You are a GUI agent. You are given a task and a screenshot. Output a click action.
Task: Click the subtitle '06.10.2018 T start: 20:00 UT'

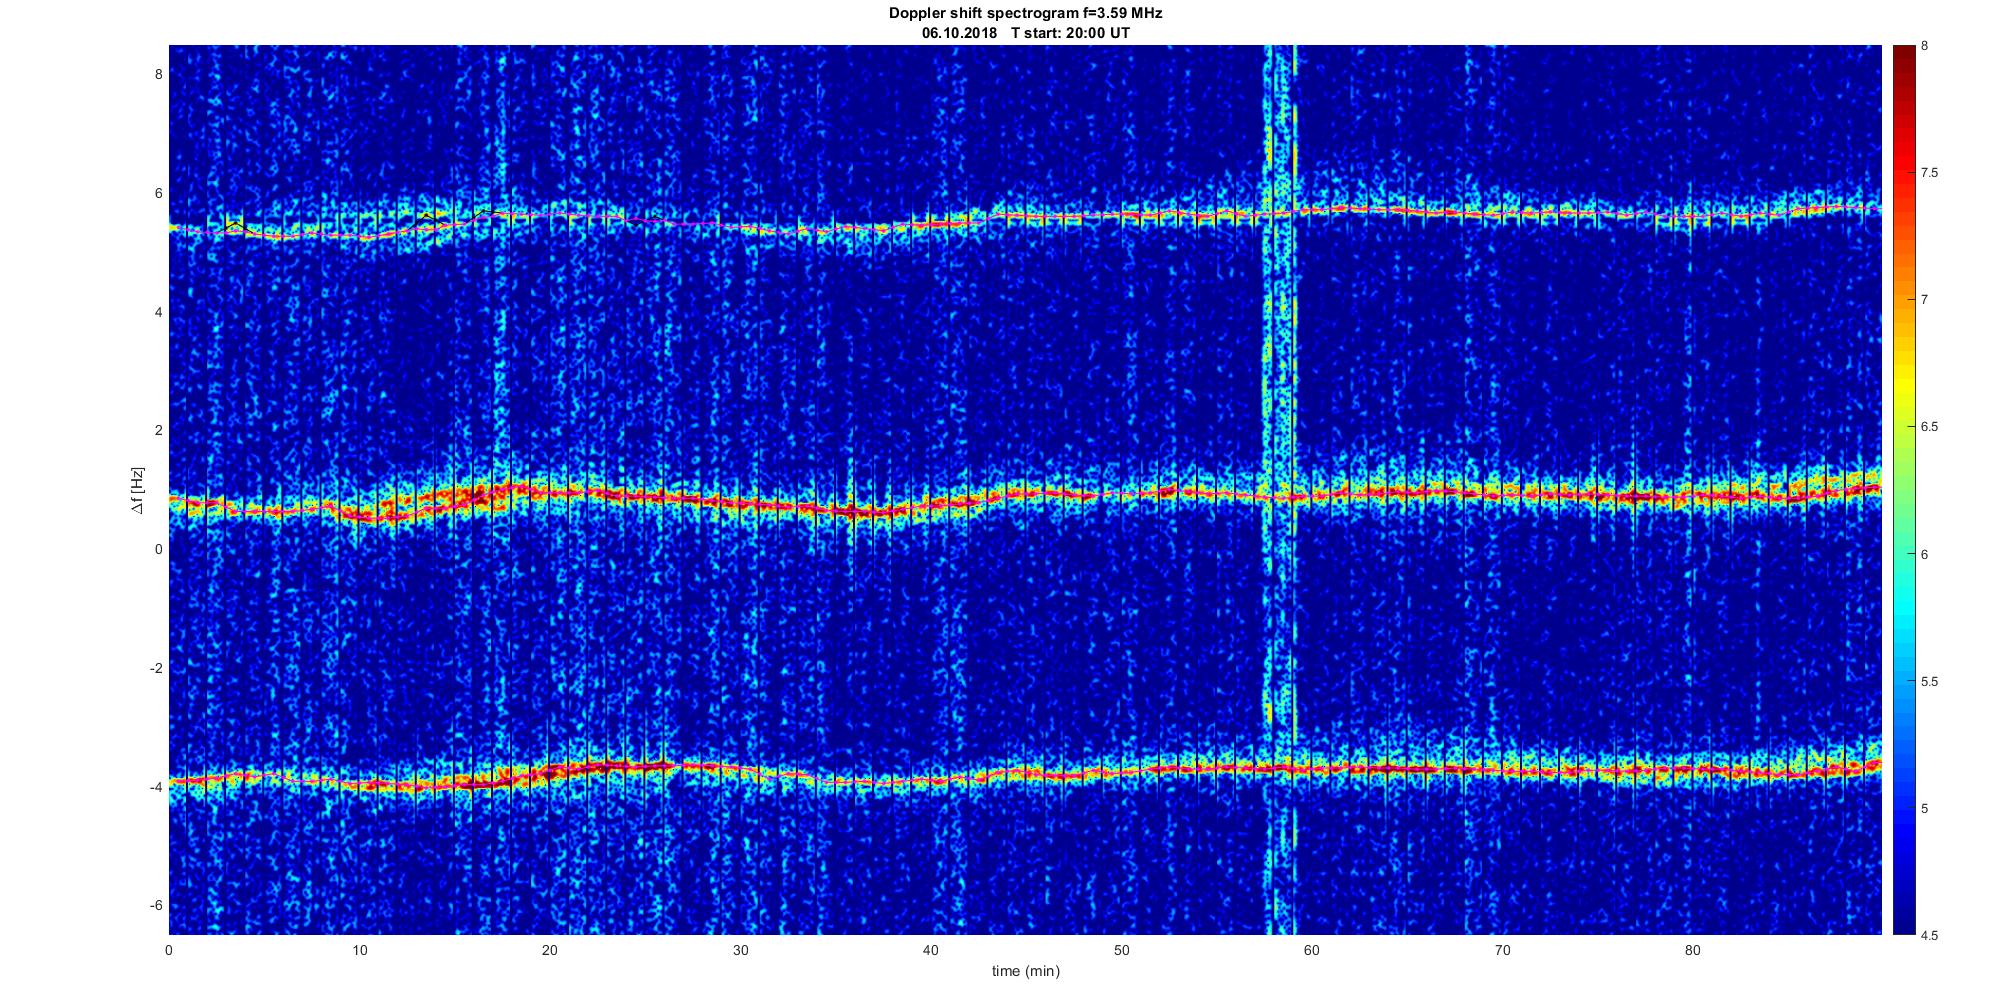click(1025, 33)
